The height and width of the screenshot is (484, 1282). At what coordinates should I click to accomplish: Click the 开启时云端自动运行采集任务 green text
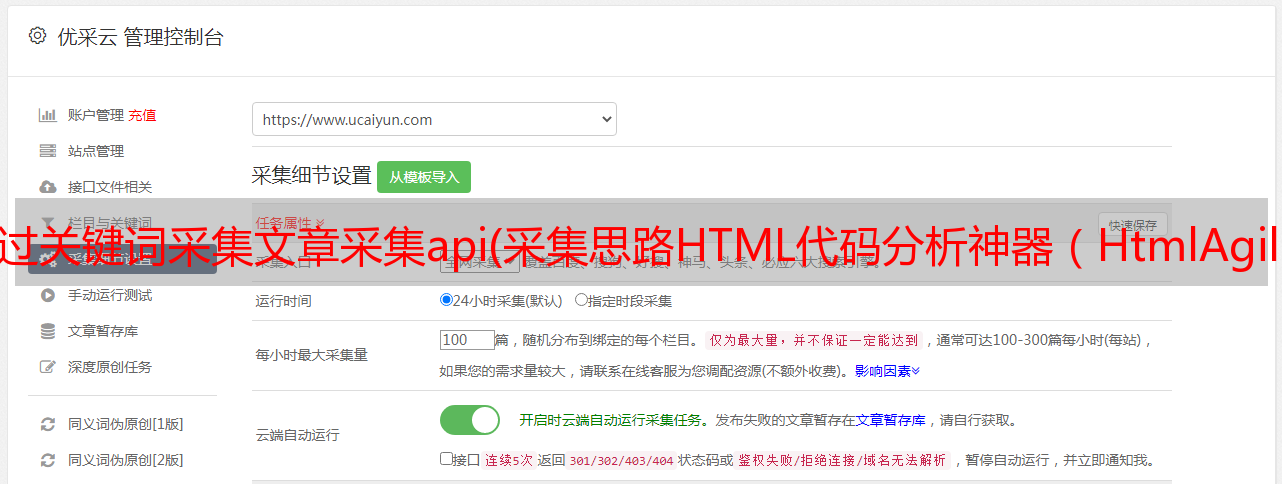coord(609,420)
